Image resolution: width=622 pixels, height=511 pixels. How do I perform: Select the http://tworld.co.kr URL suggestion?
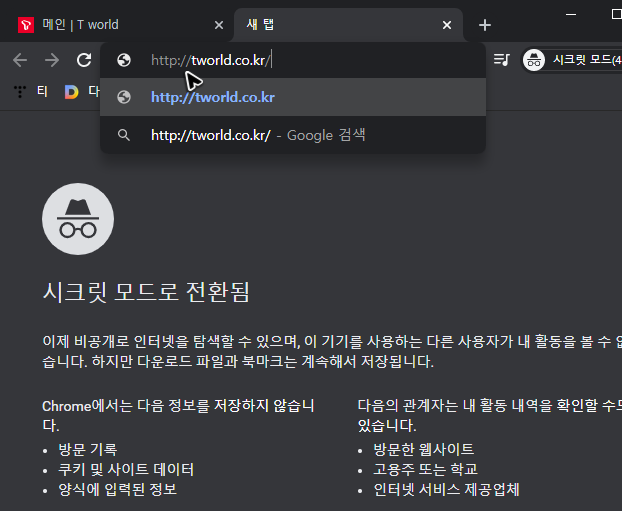click(293, 97)
